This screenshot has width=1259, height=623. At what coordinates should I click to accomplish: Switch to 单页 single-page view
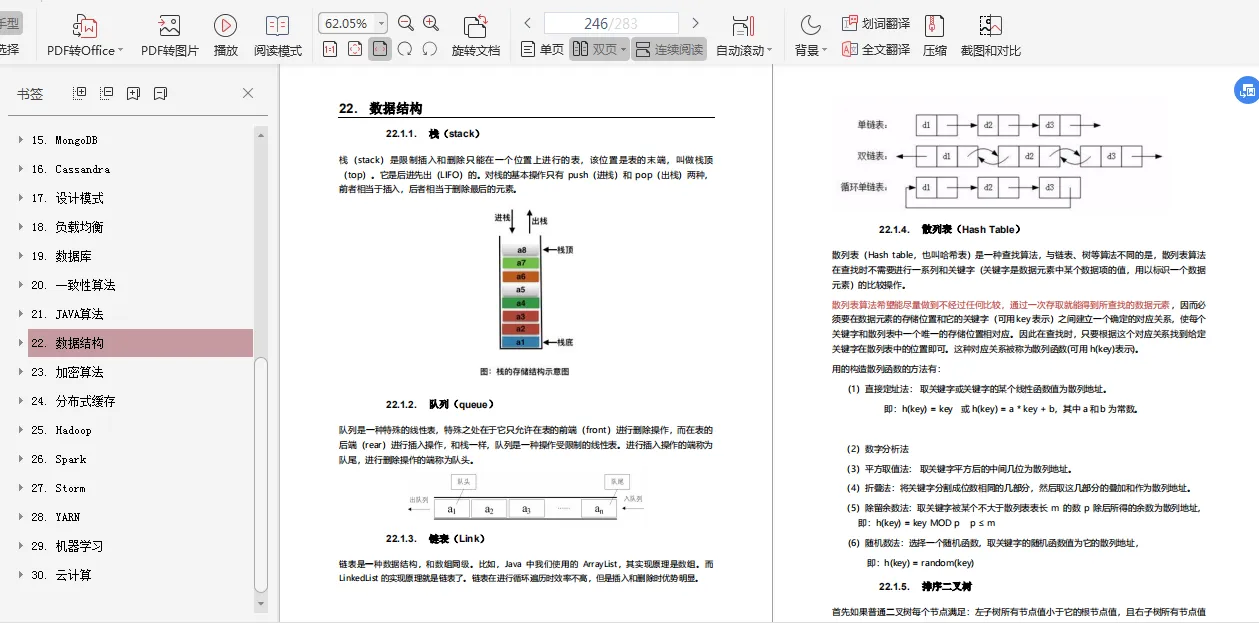542,49
